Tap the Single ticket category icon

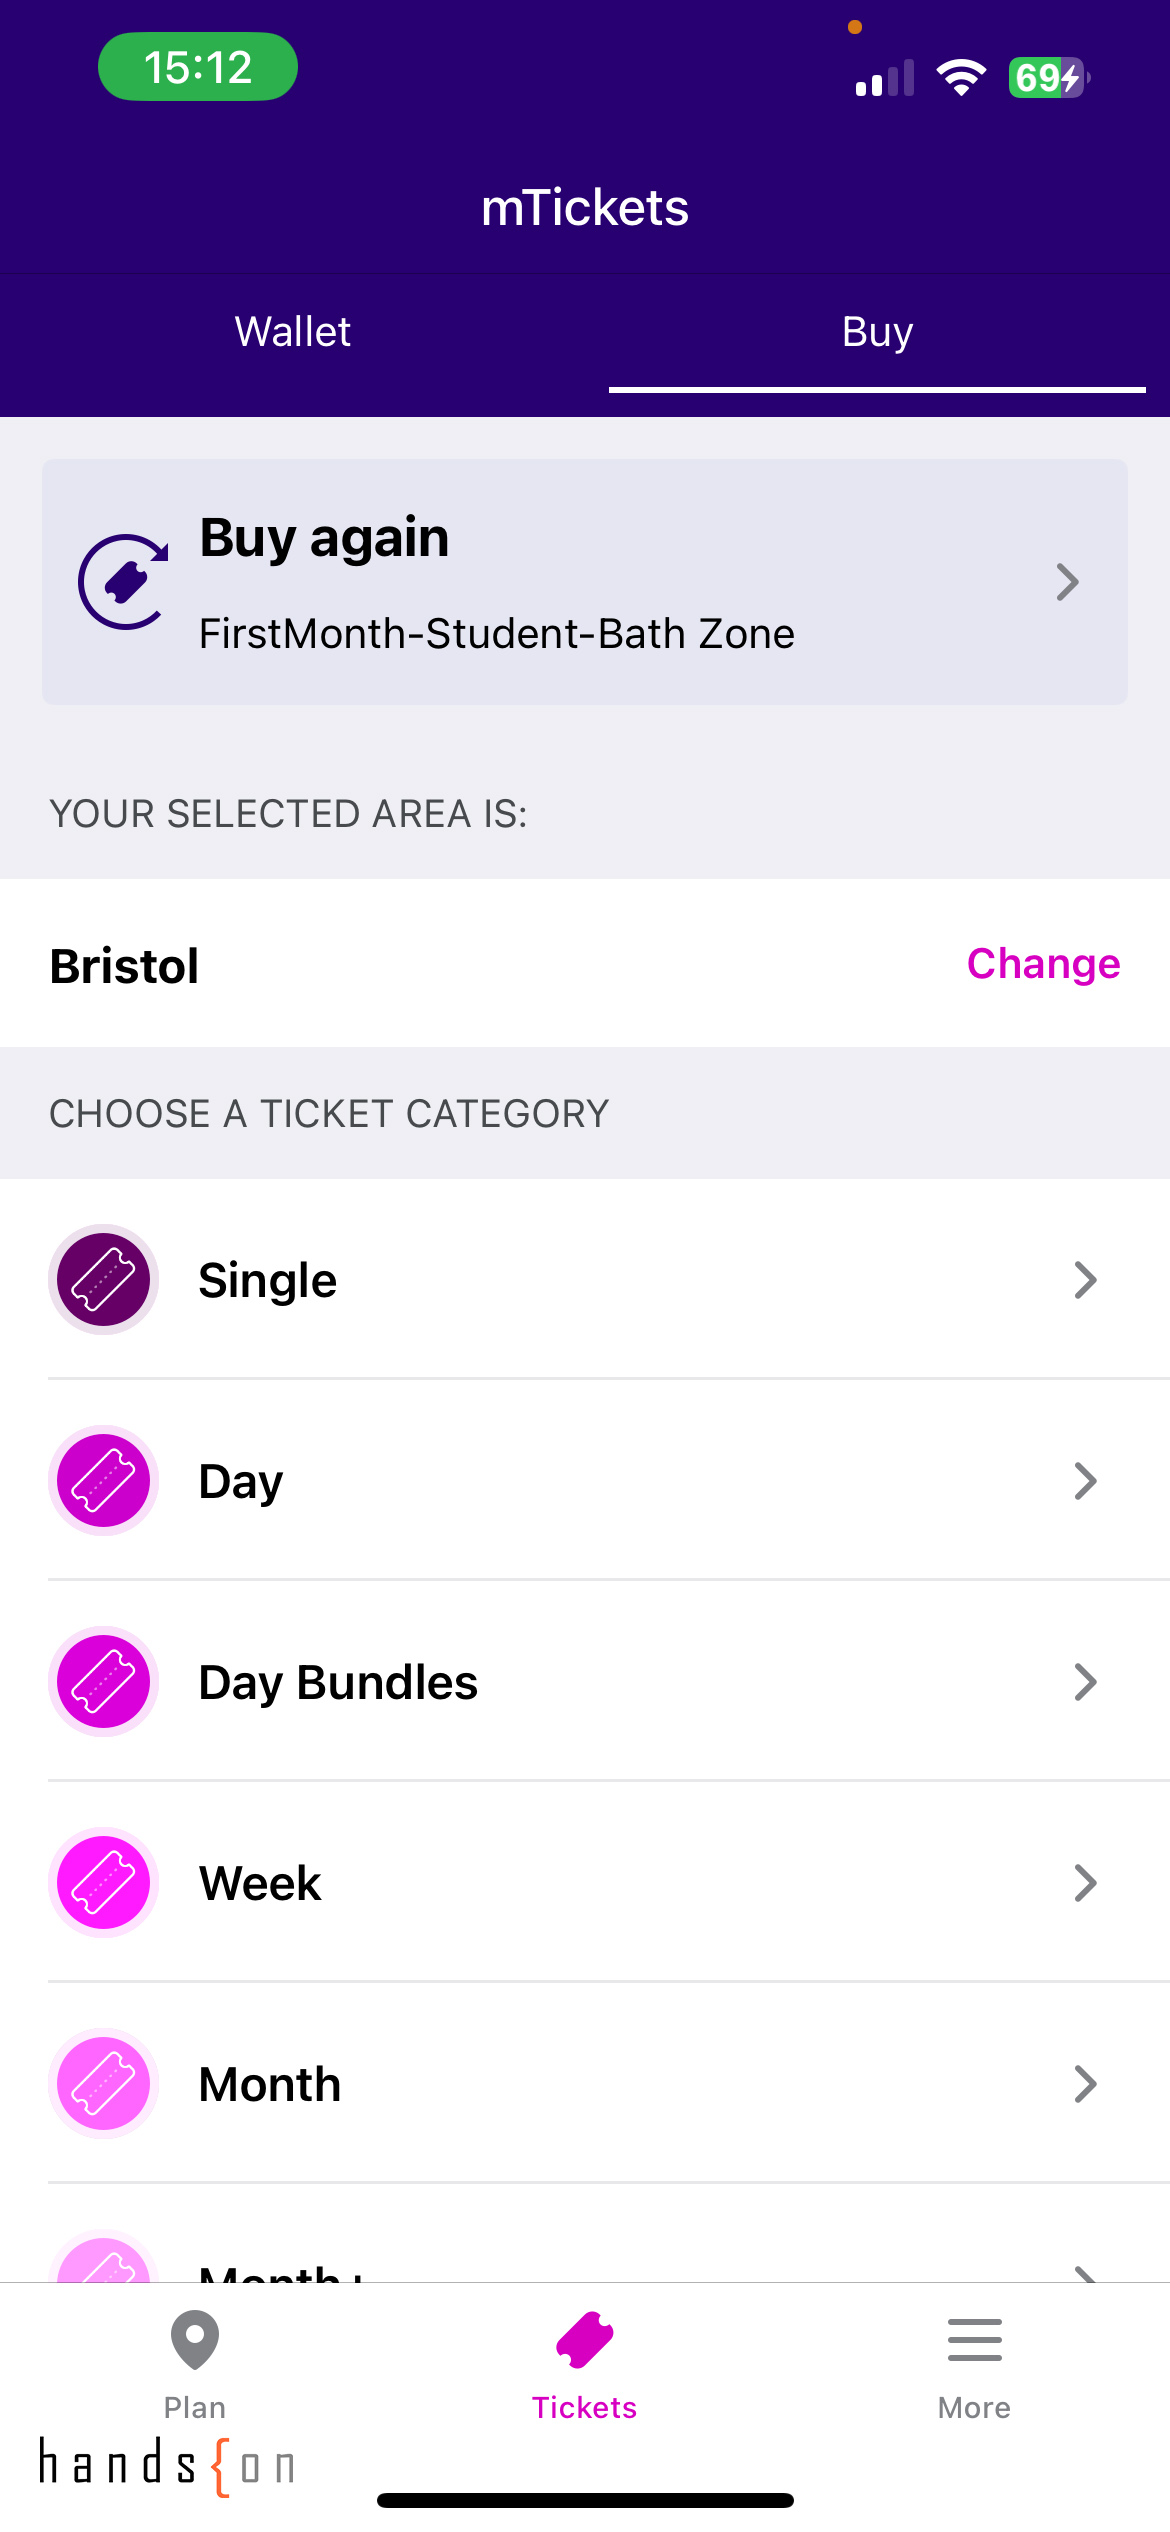103,1280
